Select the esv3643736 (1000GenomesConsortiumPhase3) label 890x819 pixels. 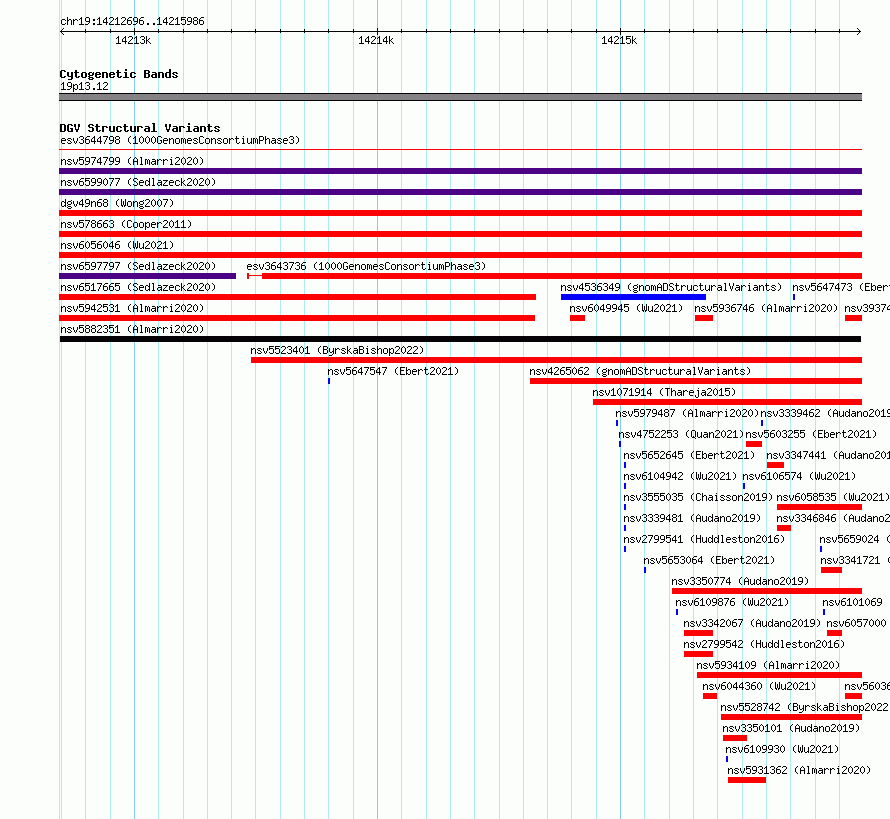366,266
